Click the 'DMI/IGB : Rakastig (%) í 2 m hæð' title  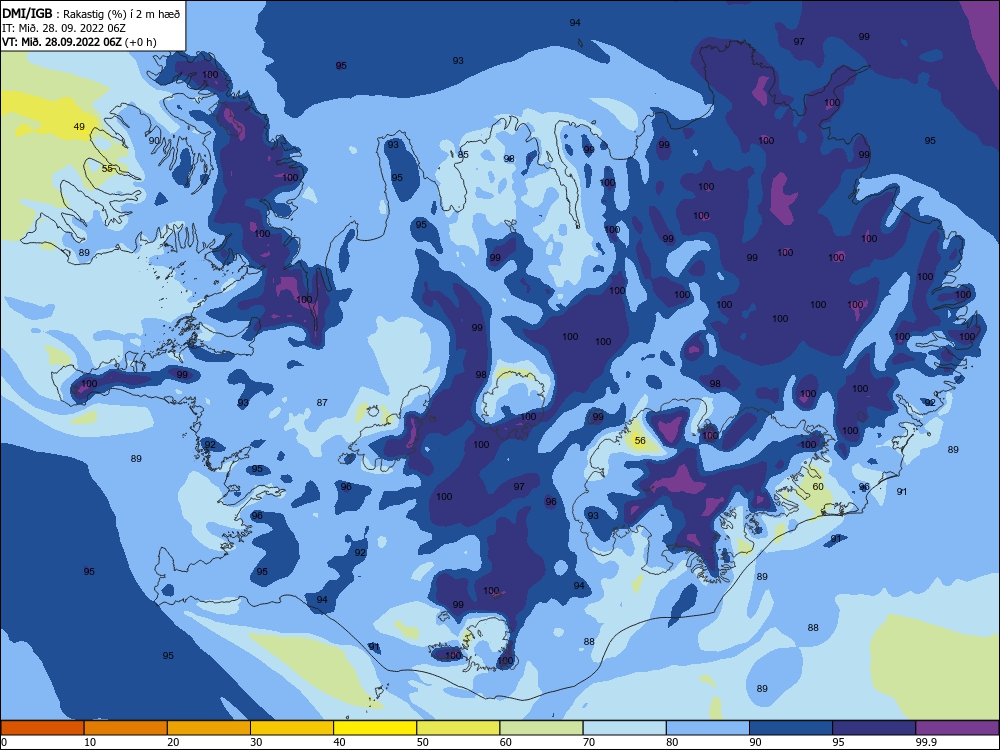(x=91, y=13)
